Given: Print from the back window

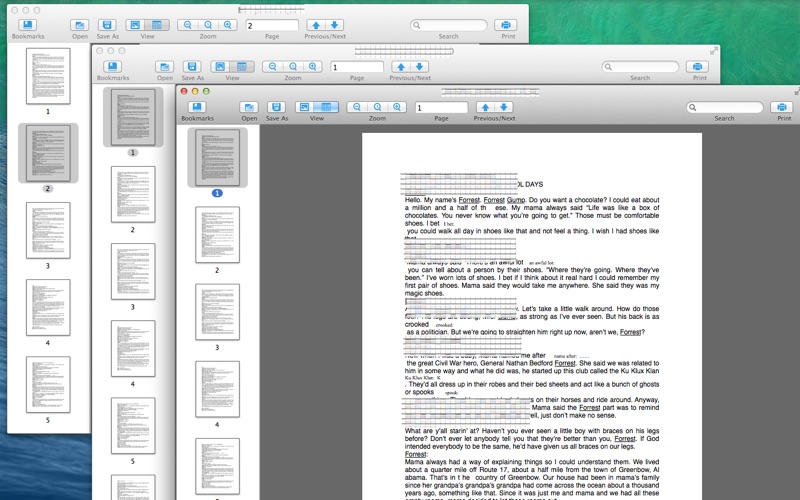Looking at the screenshot, I should [x=506, y=25].
